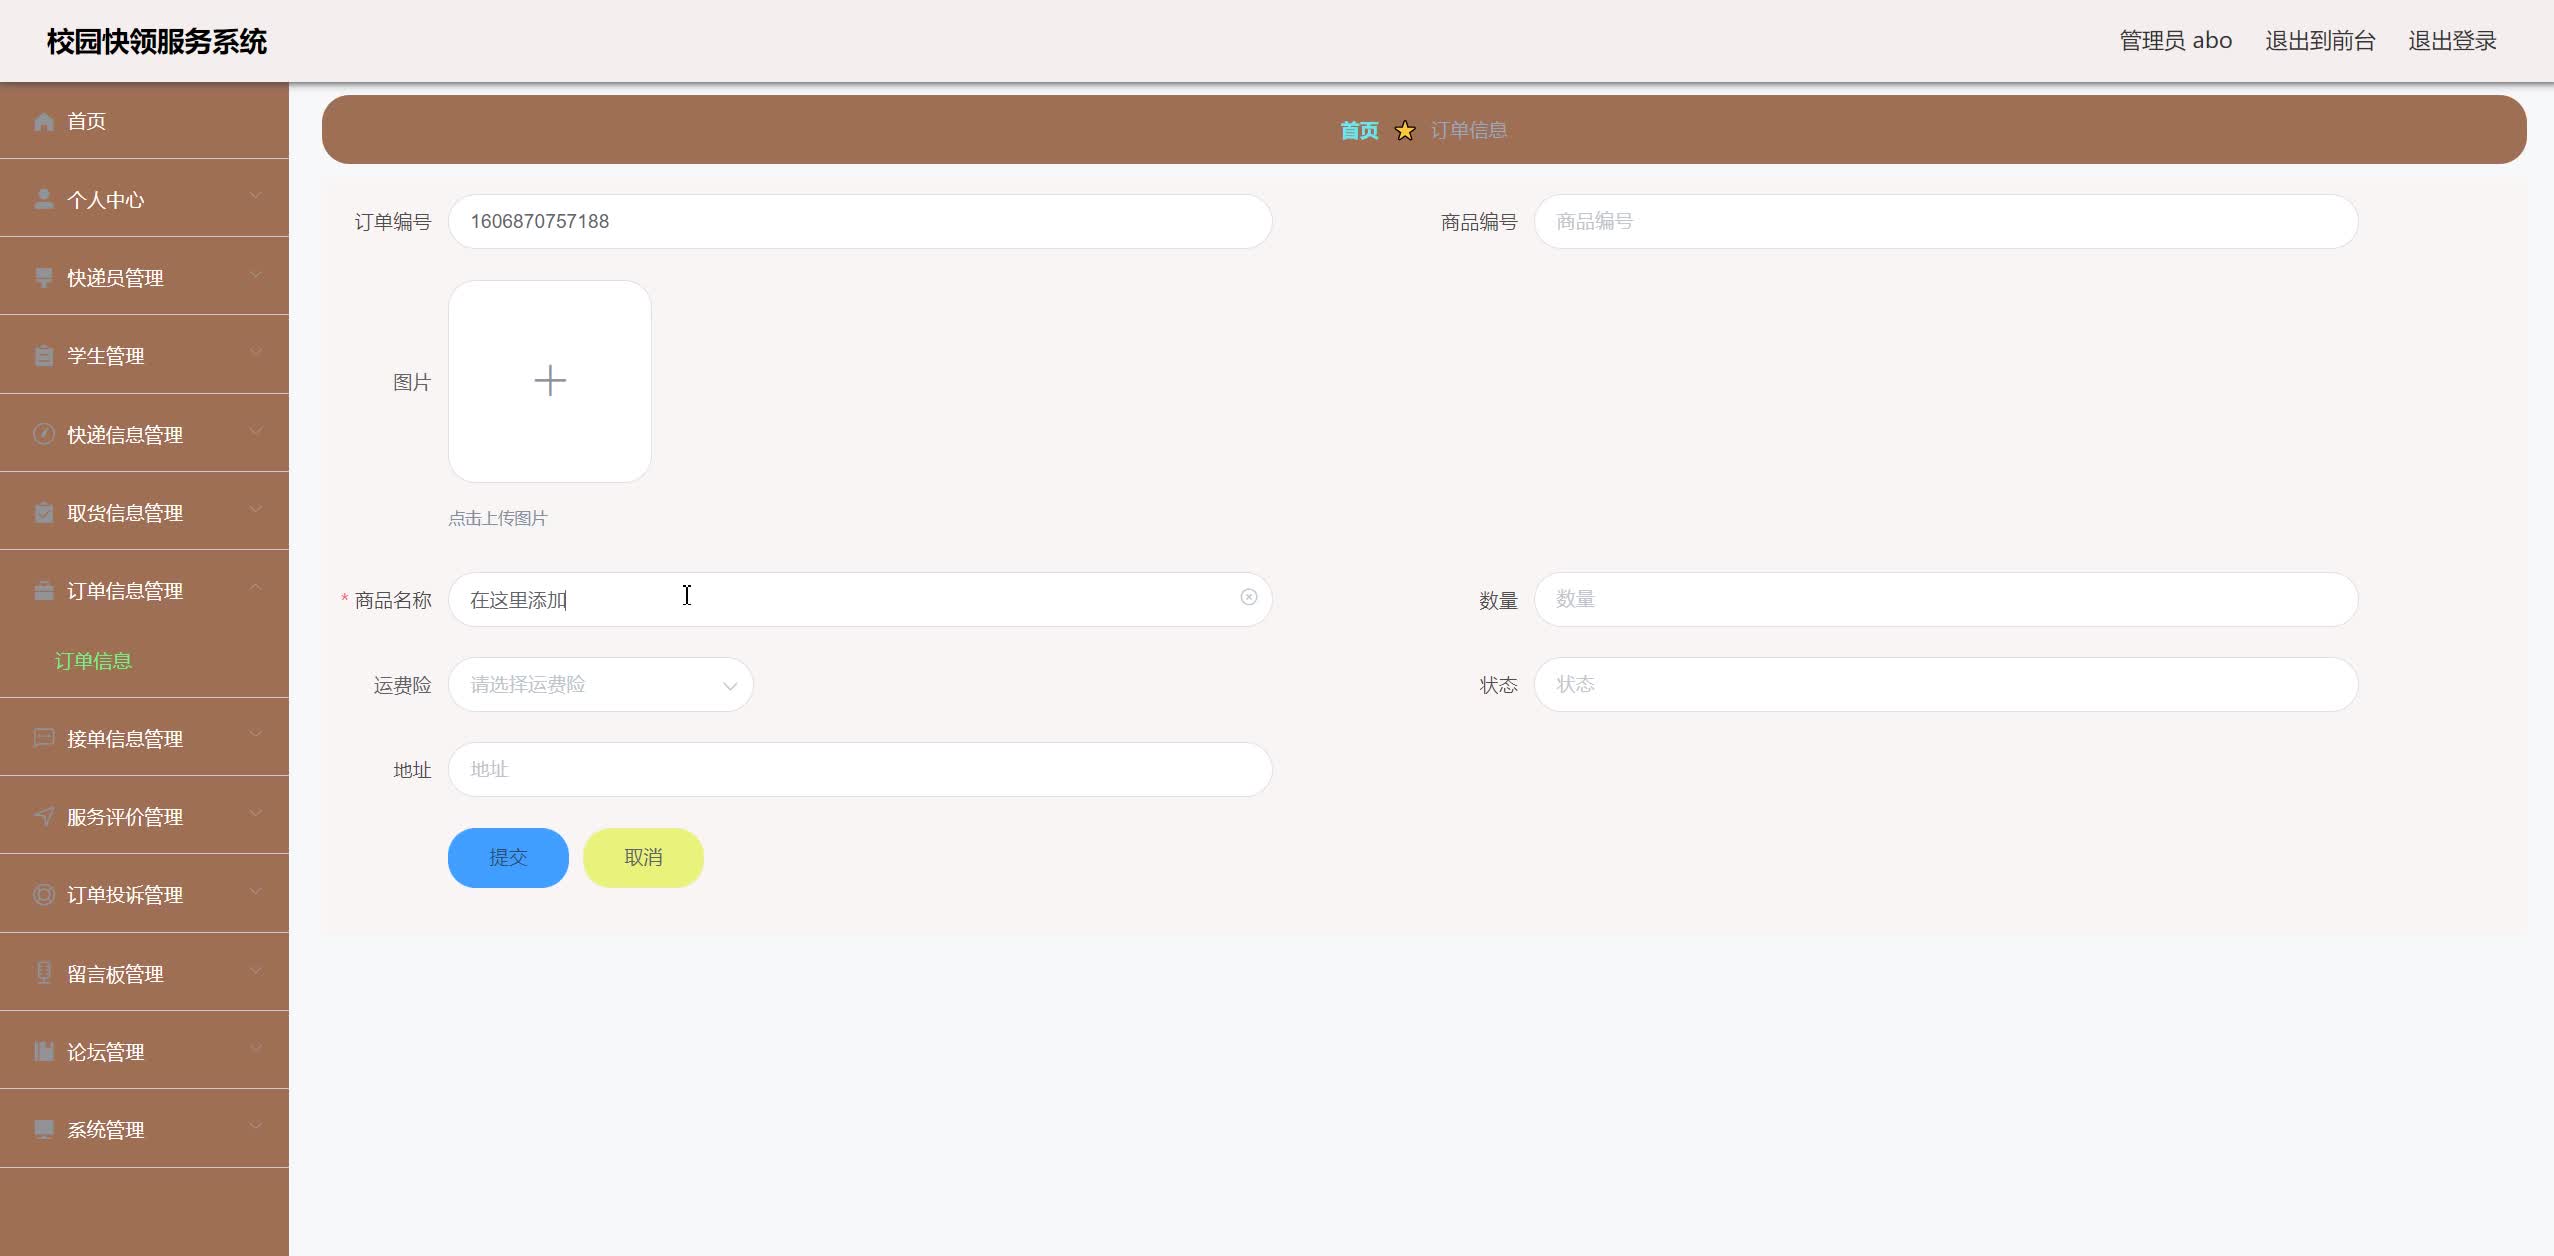Click the 取货信息管理 shield icon
Image resolution: width=2554 pixels, height=1256 pixels.
[x=44, y=511]
